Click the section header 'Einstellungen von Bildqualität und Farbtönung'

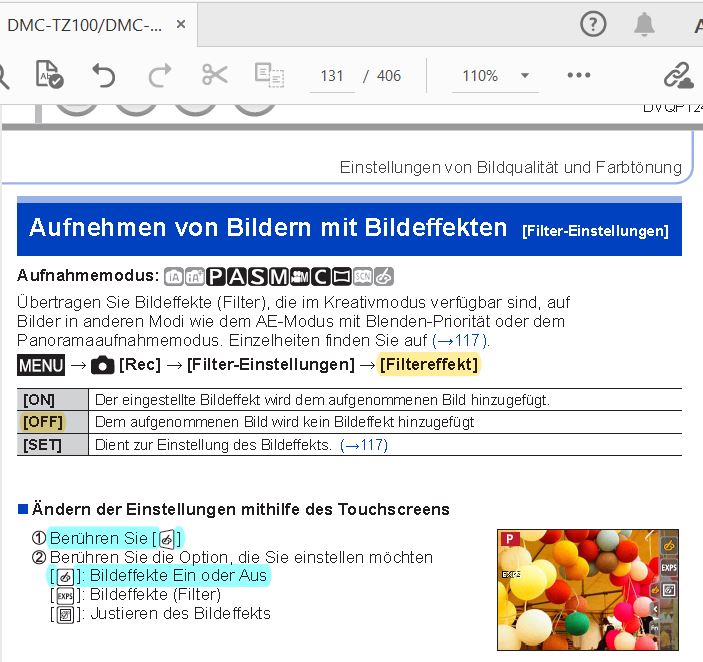[x=511, y=167]
